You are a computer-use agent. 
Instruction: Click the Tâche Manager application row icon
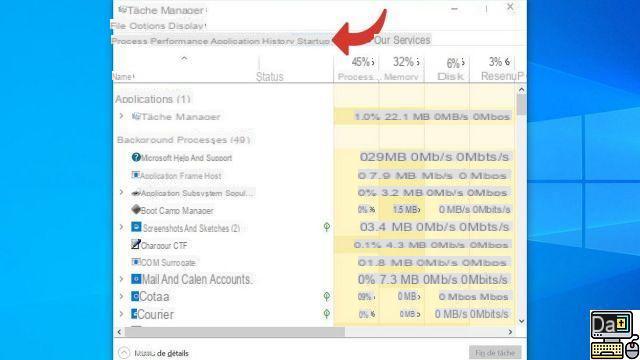[x=136, y=116]
